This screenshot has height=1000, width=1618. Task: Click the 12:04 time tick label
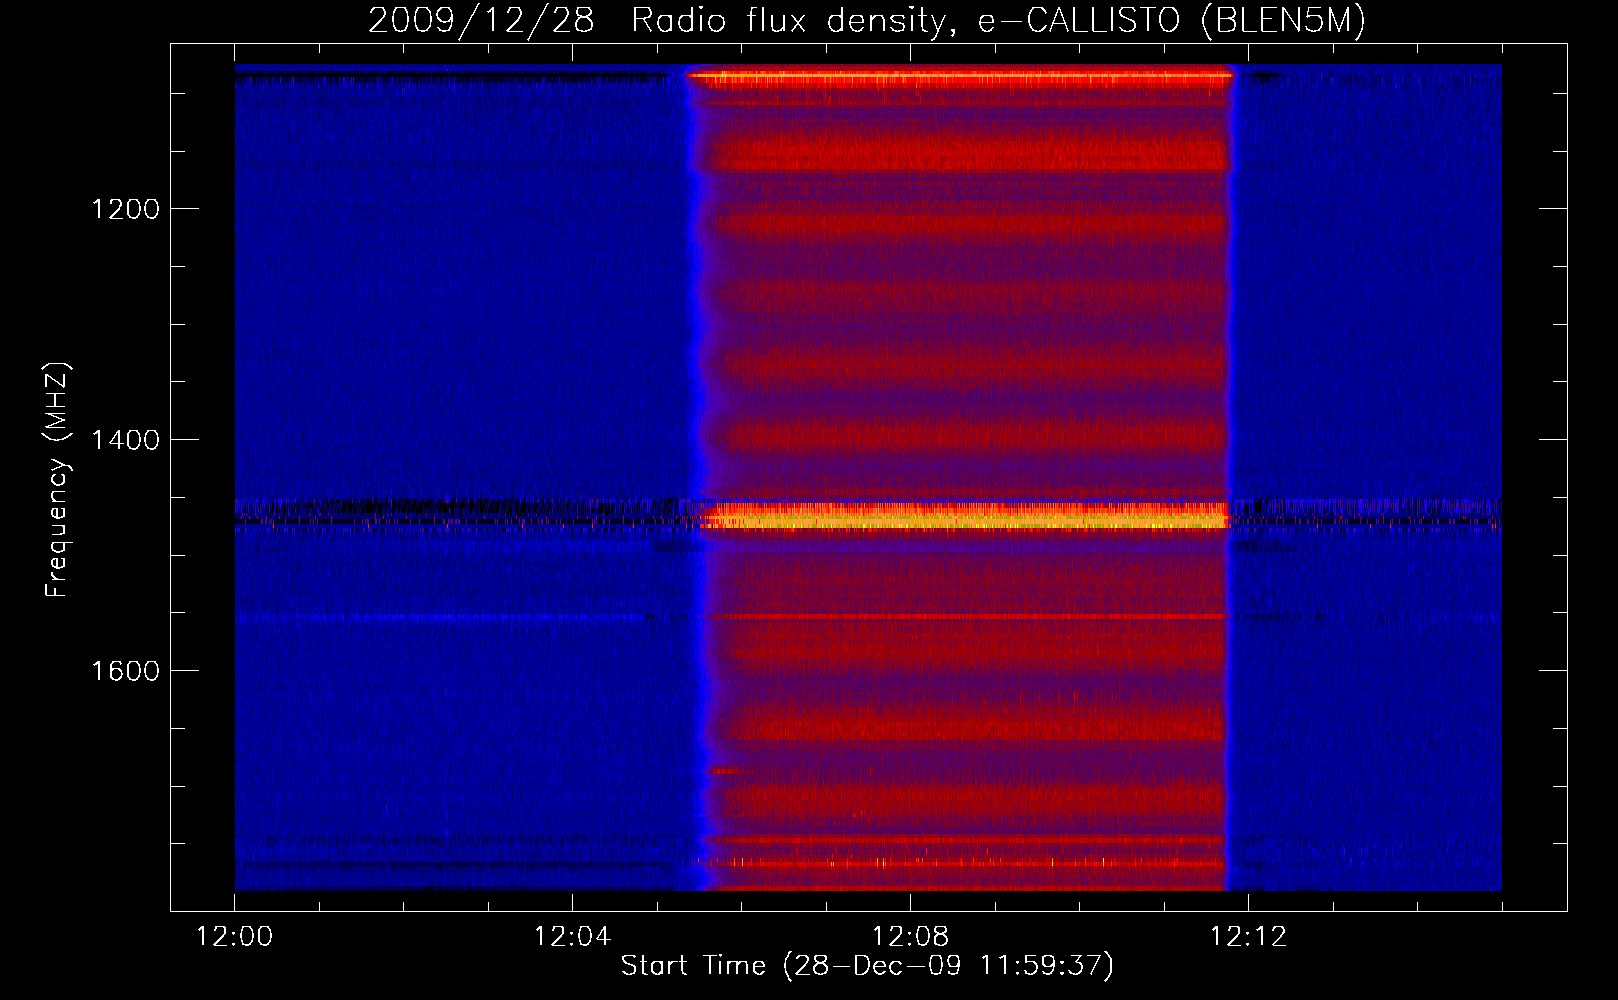pyautogui.click(x=572, y=937)
